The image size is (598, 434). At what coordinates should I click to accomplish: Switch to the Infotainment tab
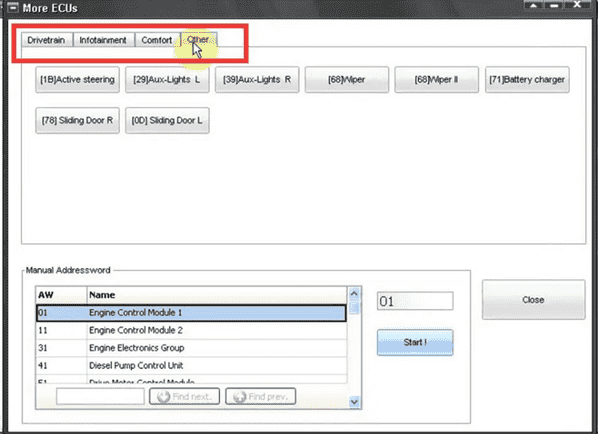pyautogui.click(x=103, y=40)
